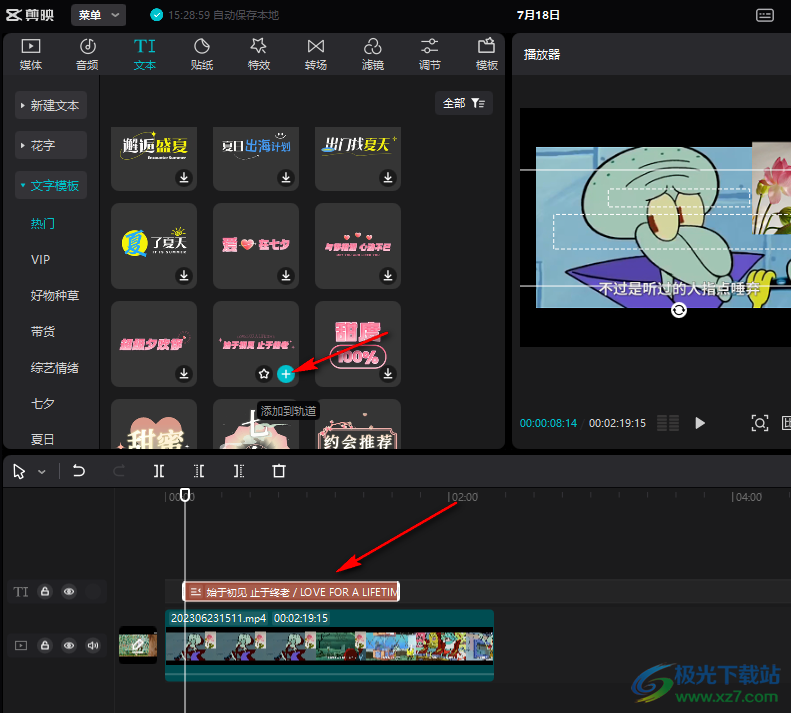
Task: Download the 夏日出海计划 text template
Action: [x=286, y=178]
